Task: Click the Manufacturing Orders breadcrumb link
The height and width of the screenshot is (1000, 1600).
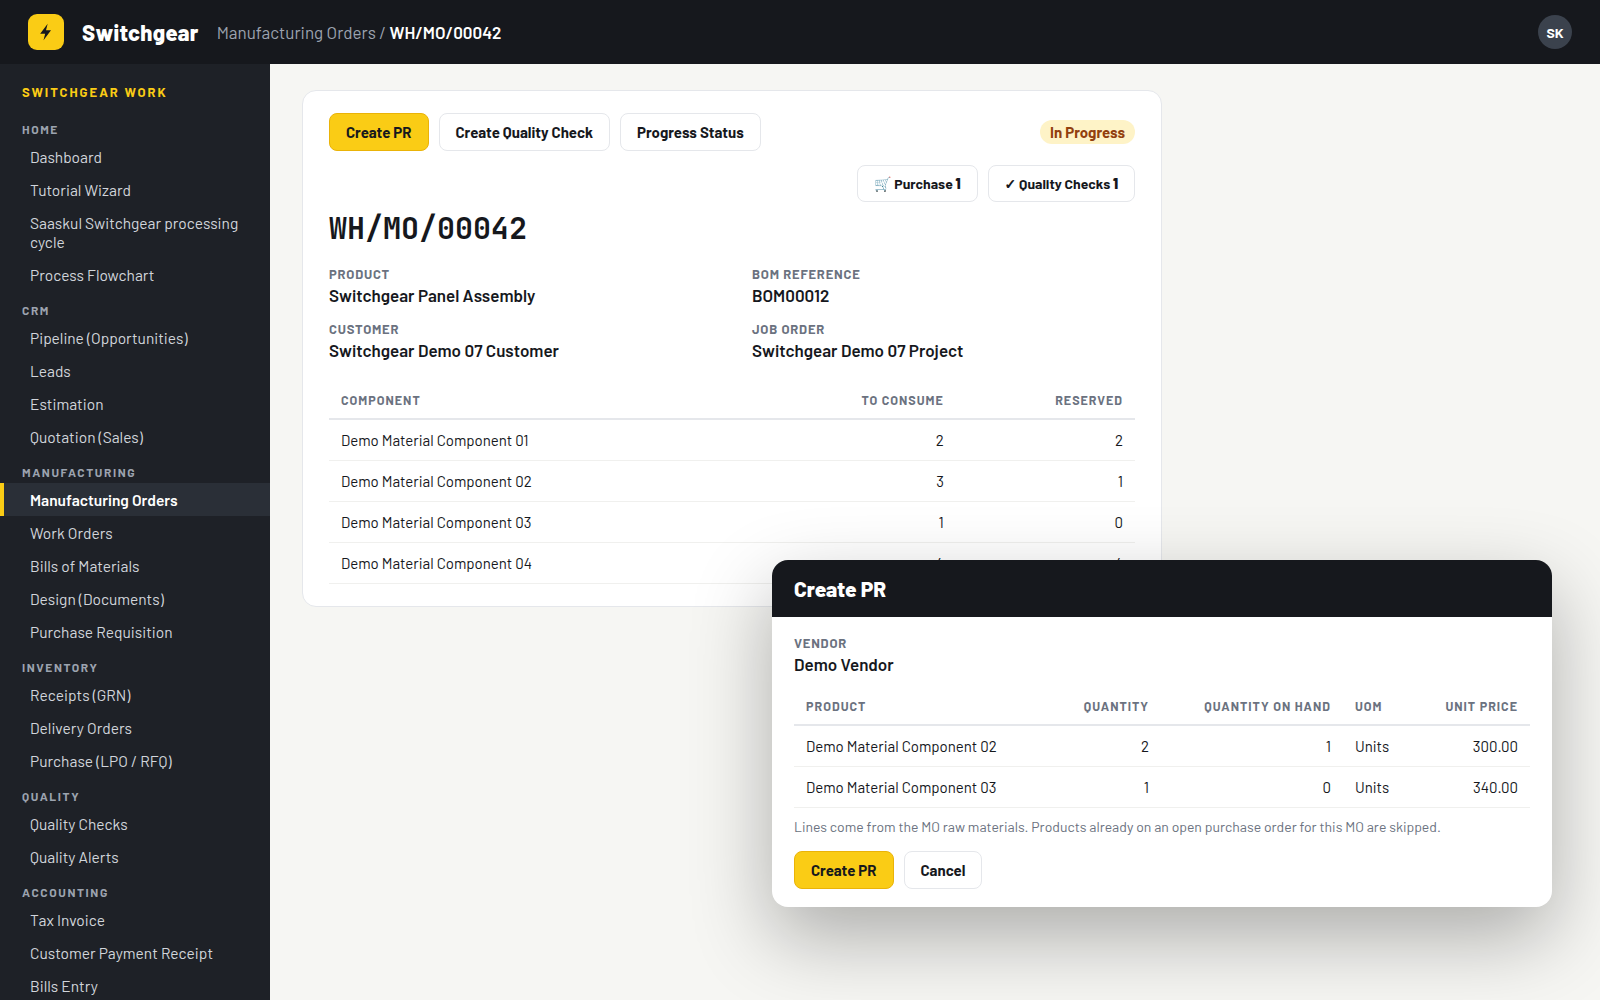Action: click(x=296, y=33)
